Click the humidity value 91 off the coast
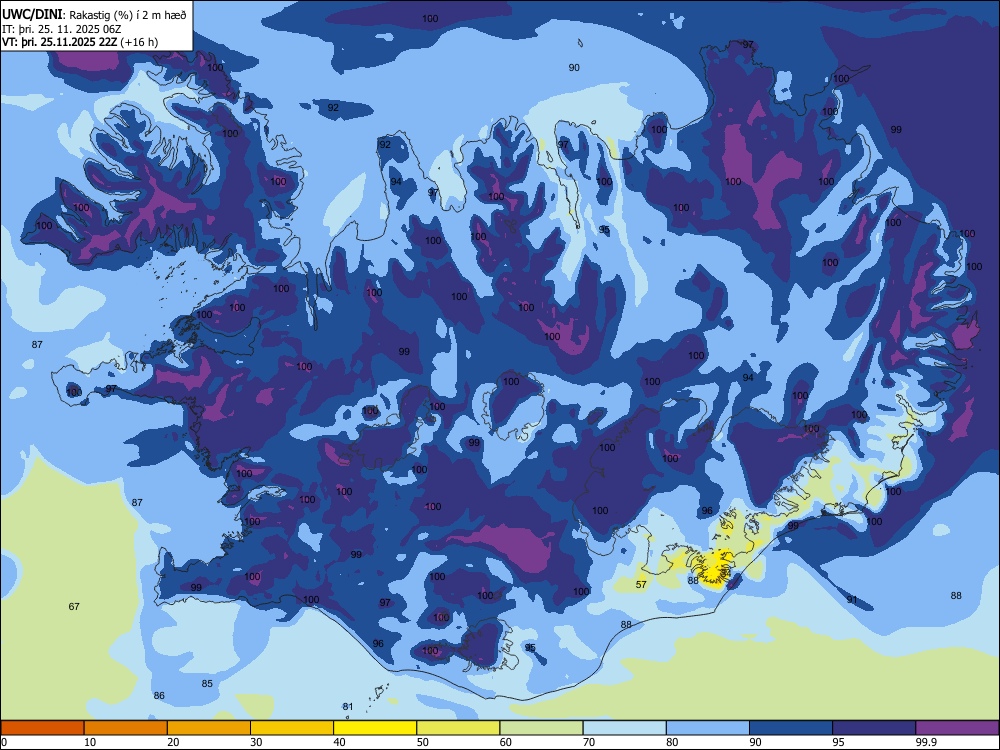 point(852,600)
